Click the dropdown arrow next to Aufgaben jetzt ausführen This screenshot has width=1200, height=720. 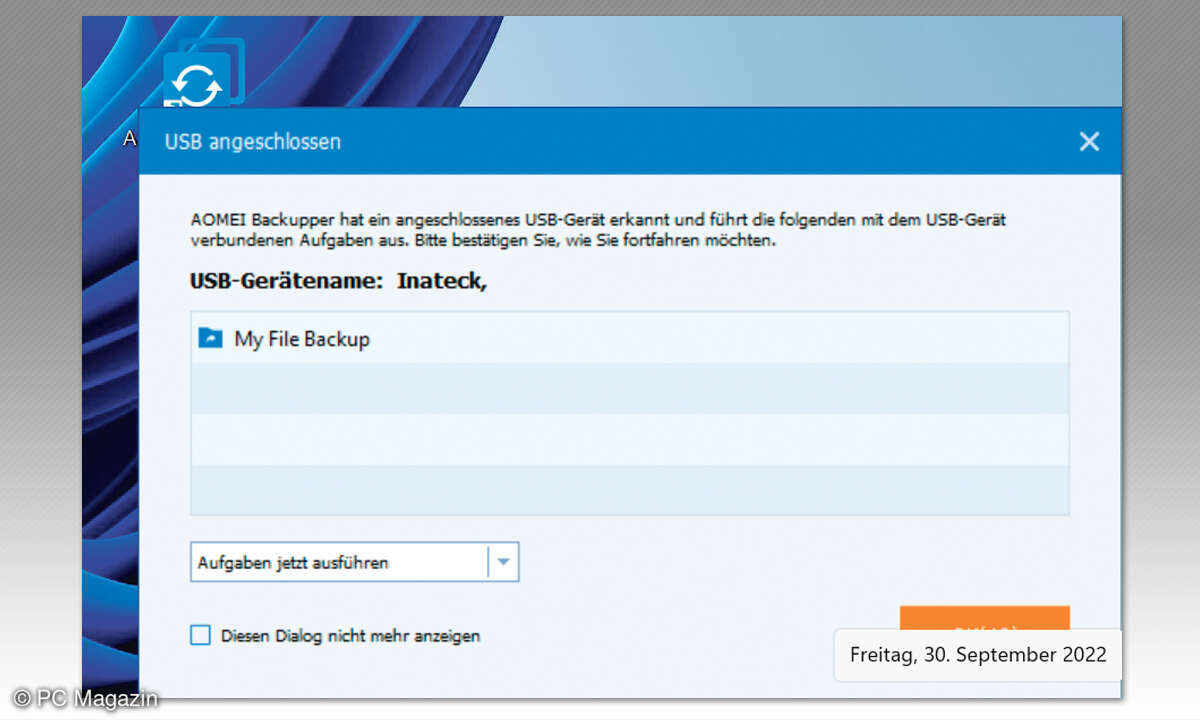point(503,563)
